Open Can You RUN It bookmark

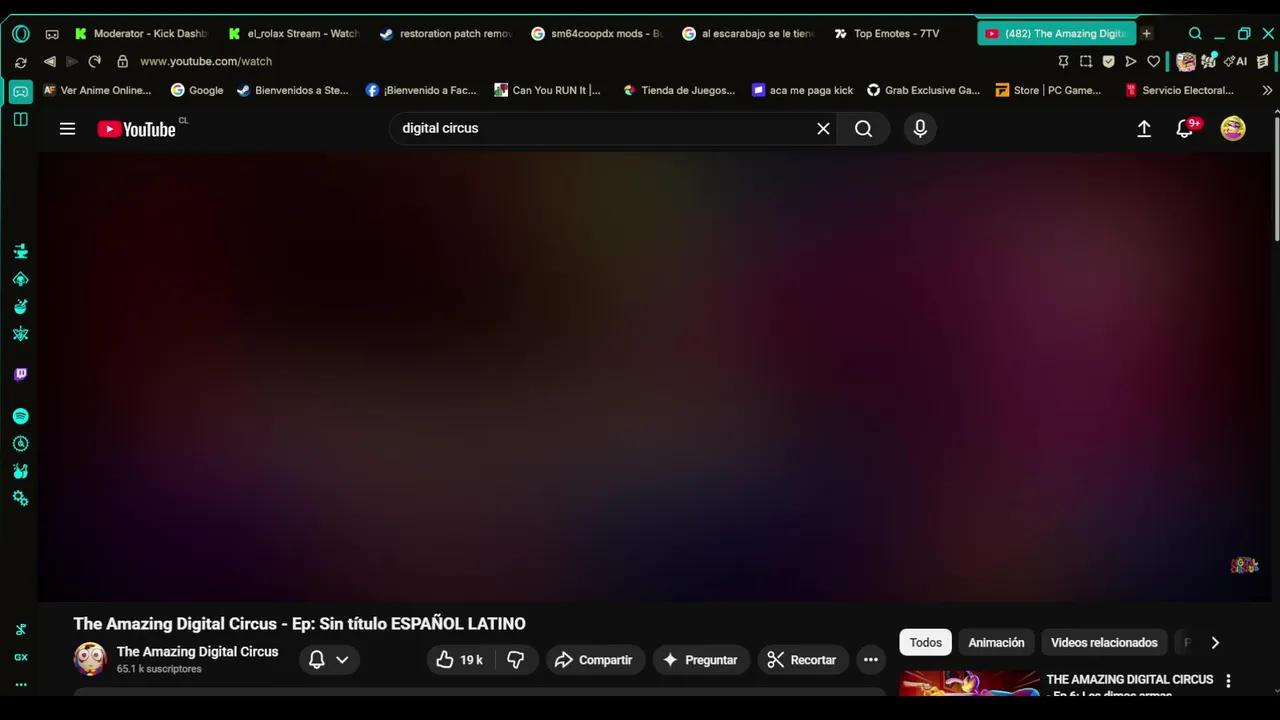click(x=547, y=90)
